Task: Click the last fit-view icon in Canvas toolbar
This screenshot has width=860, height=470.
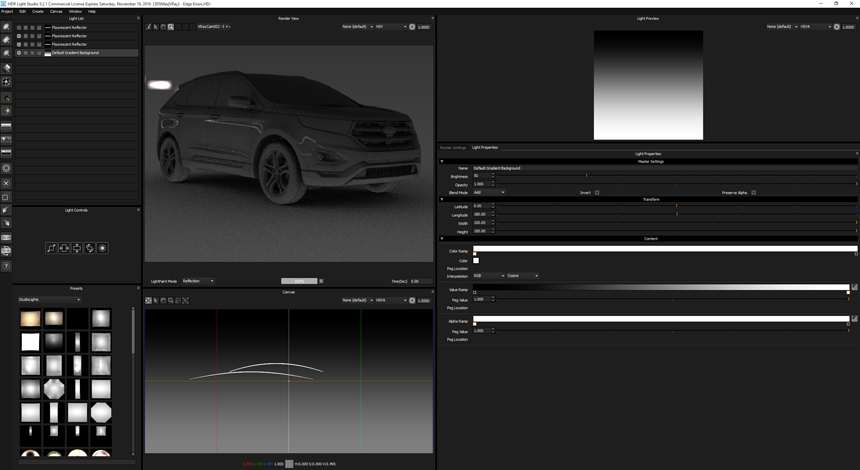Action: tap(185, 301)
